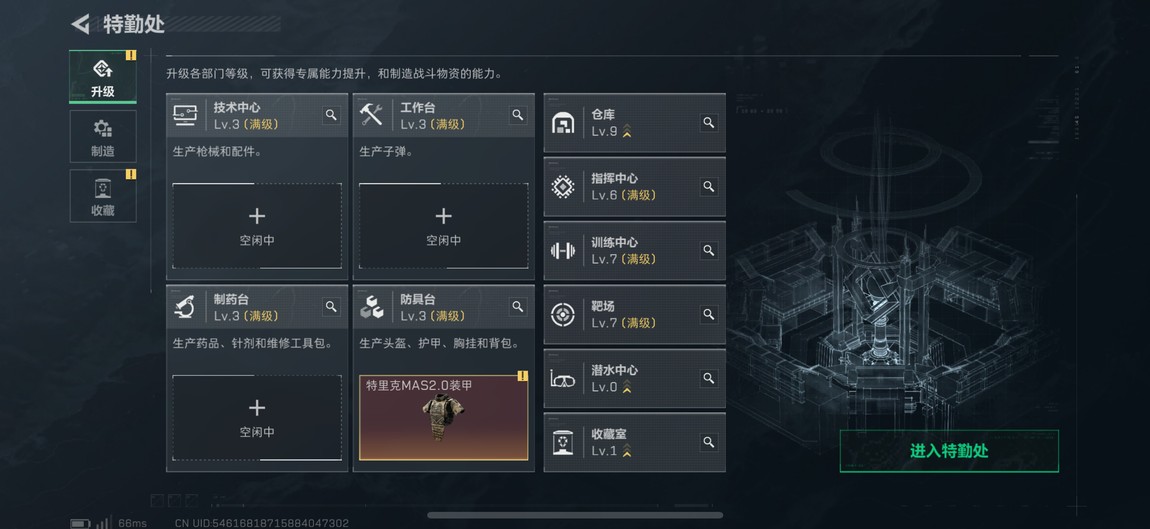This screenshot has width=1150, height=529.
Task: Click the 靶场 magnifier icon
Action: [x=708, y=314]
